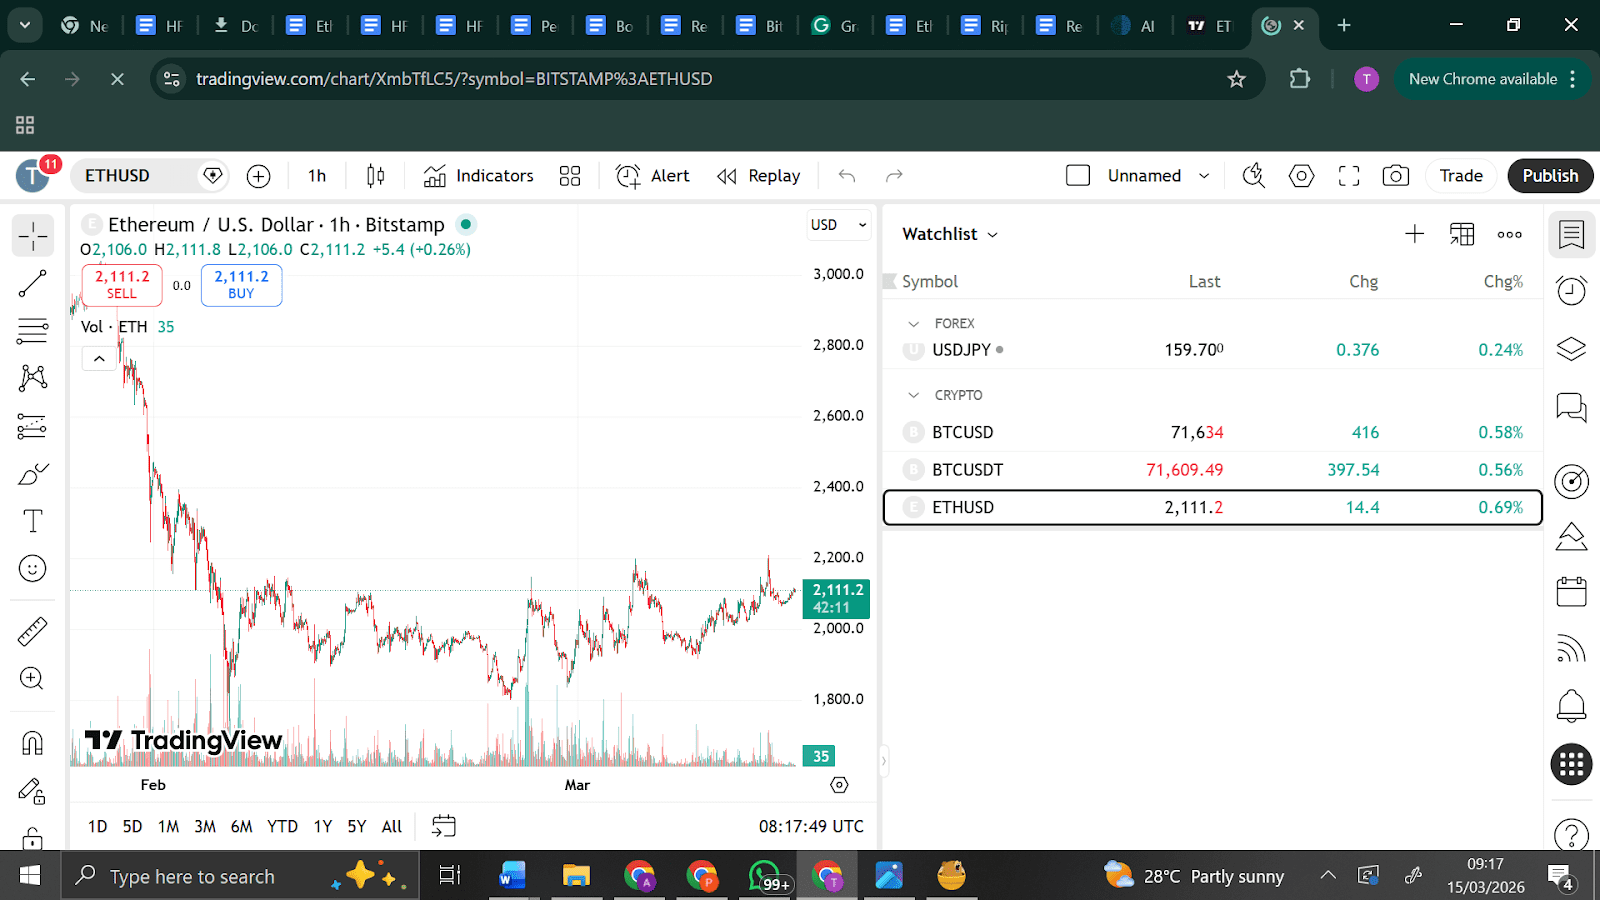Viewport: 1600px width, 900px height.
Task: Open WhatsApp from the Windows taskbar
Action: pyautogui.click(x=765, y=876)
